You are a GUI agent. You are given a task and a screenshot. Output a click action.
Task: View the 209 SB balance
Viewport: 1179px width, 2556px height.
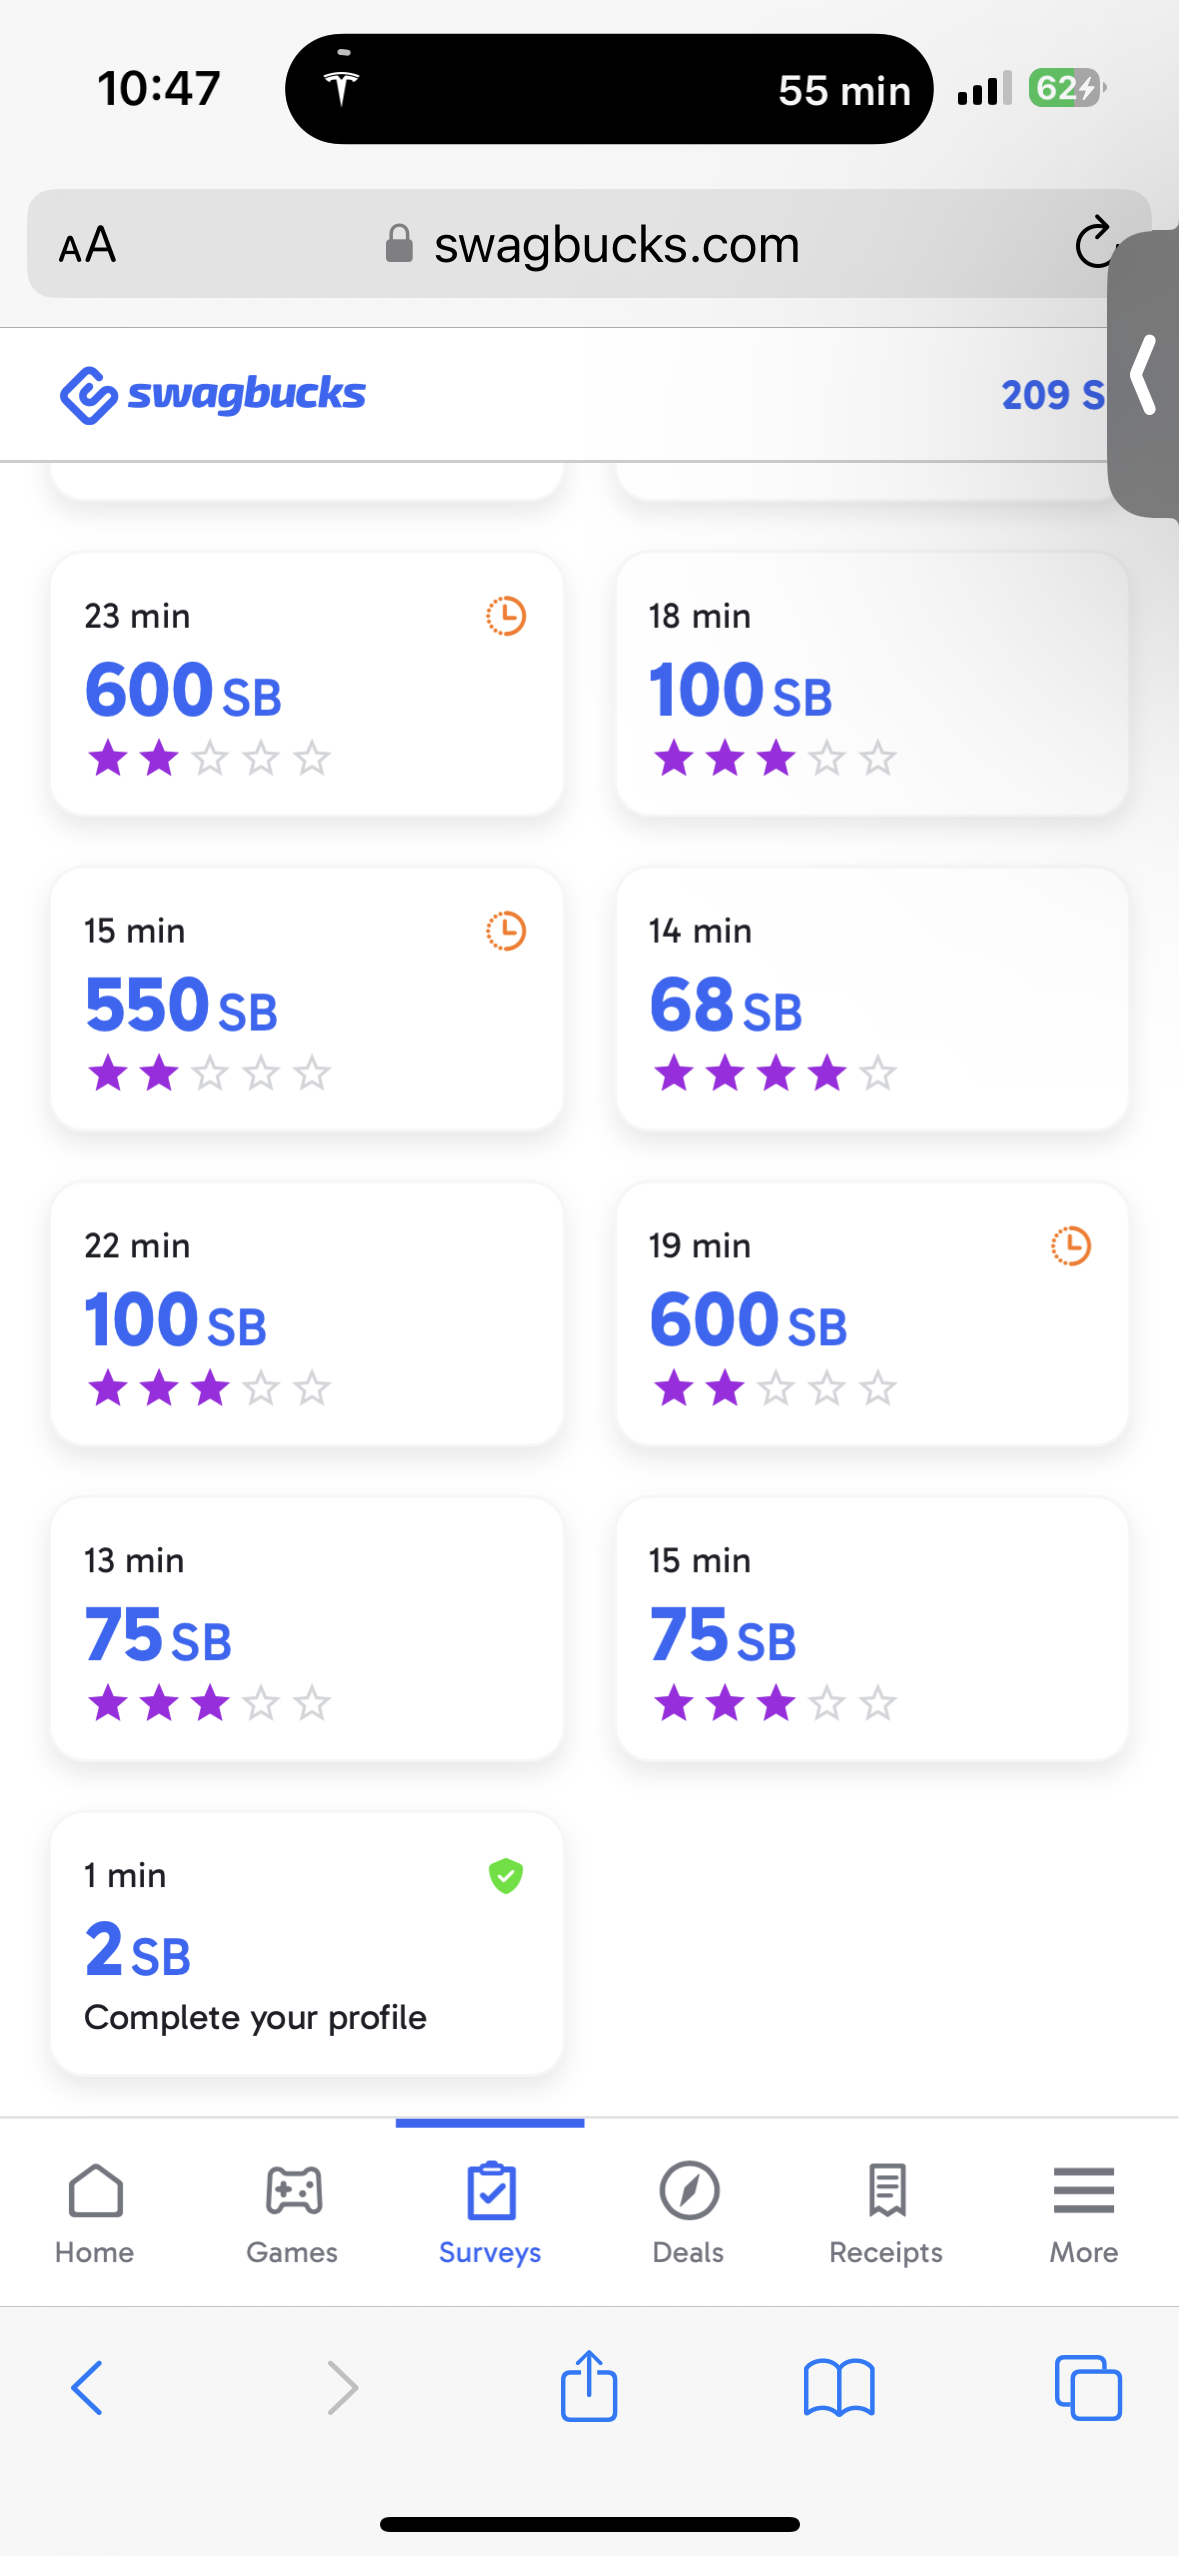tap(1052, 395)
